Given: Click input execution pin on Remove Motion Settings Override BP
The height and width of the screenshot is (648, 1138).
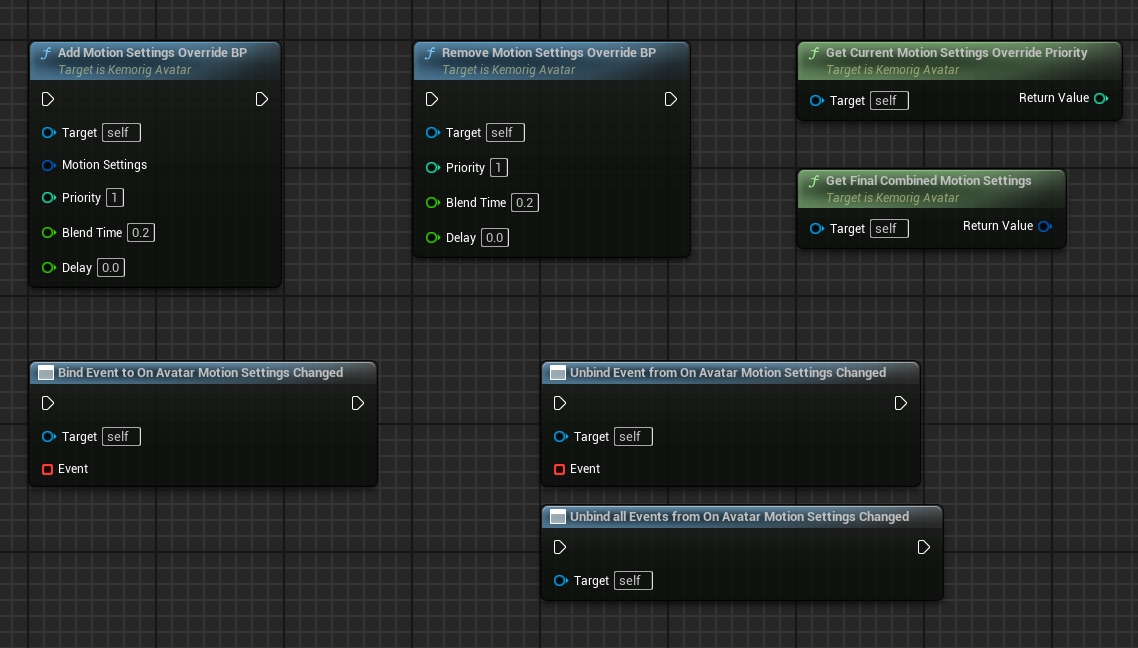Looking at the screenshot, I should click(432, 99).
